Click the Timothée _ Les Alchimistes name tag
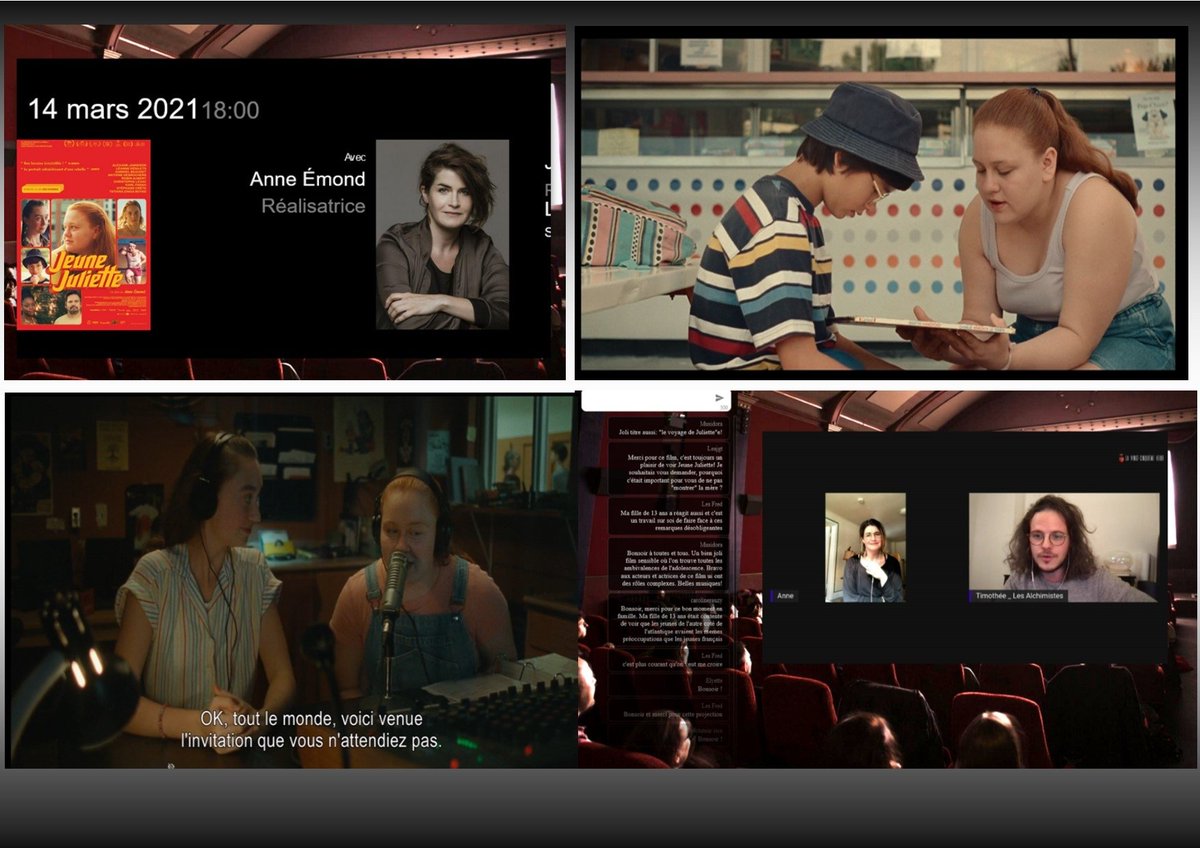The image size is (1200, 848). (x=1018, y=596)
